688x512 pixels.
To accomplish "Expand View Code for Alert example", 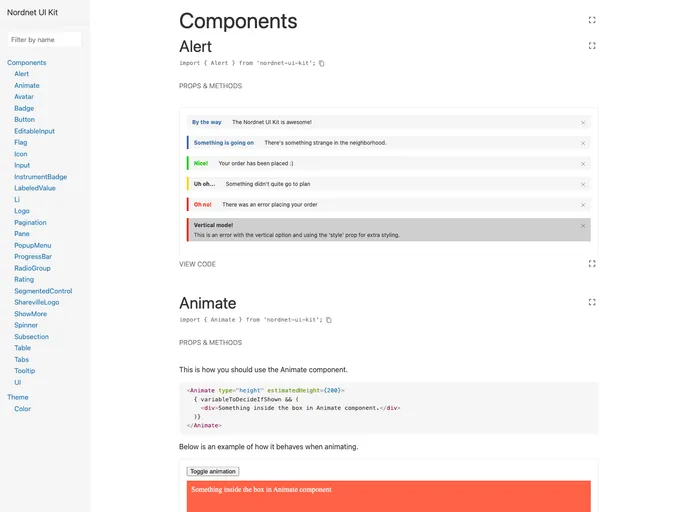I will click(x=197, y=264).
